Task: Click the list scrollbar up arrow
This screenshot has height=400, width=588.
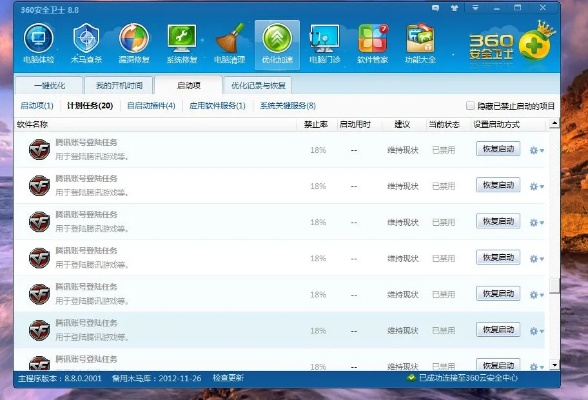Action: (x=554, y=123)
